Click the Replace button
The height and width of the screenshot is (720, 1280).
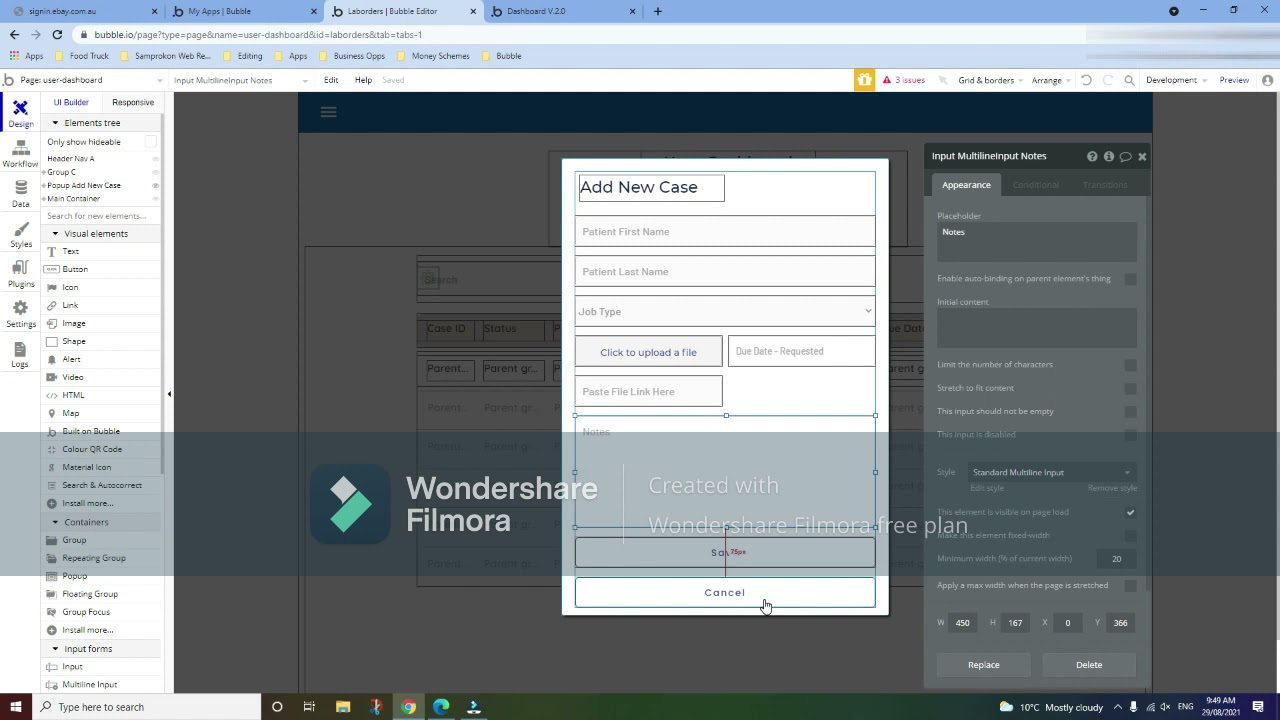coord(983,665)
